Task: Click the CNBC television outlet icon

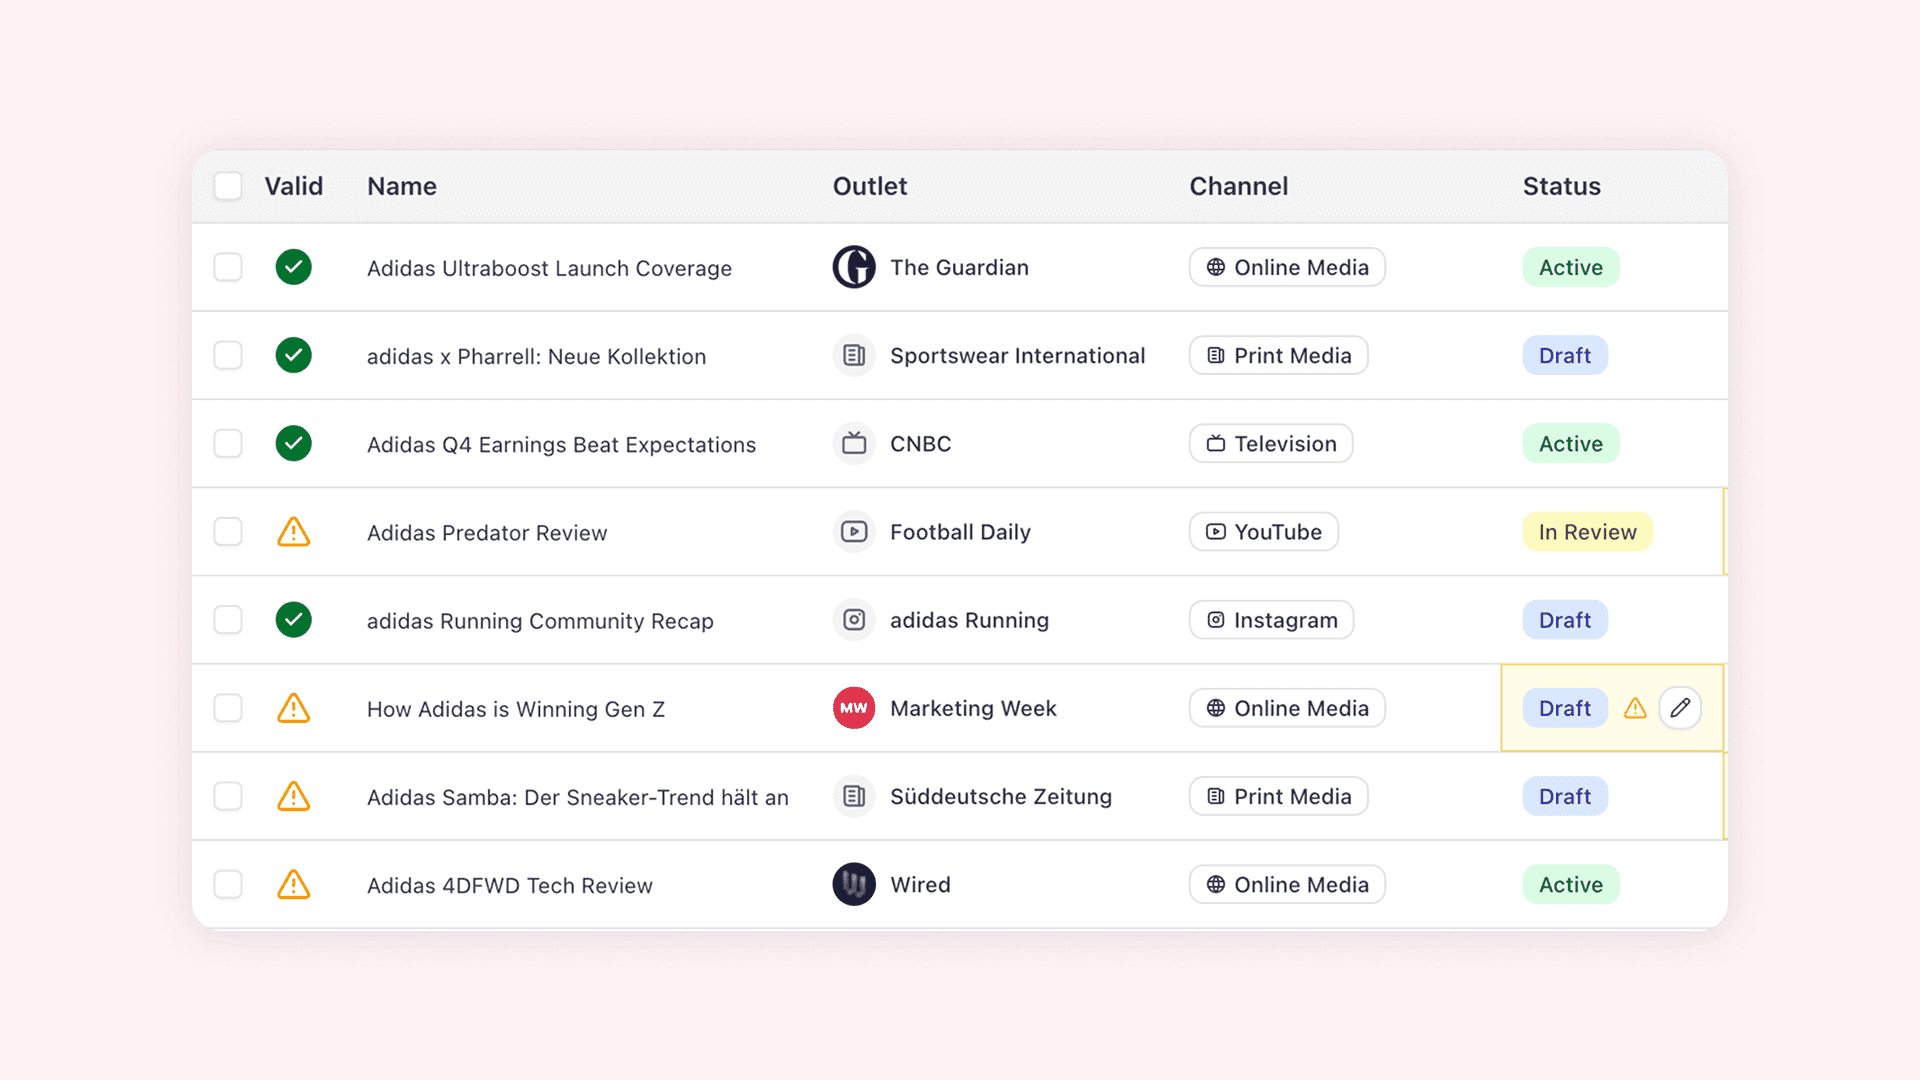Action: coord(854,443)
